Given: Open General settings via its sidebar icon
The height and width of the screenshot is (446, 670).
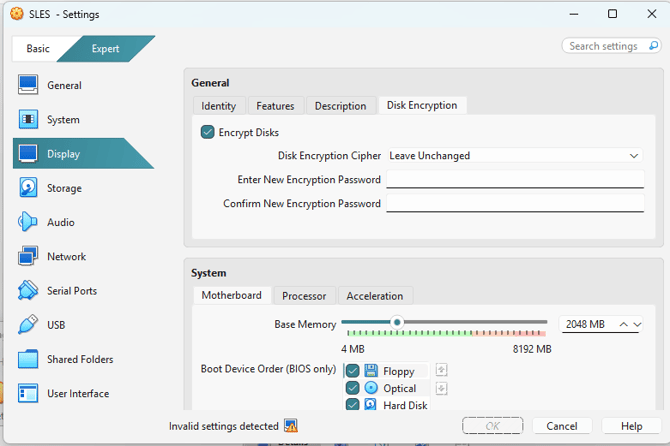Looking at the screenshot, I should click(x=28, y=86).
